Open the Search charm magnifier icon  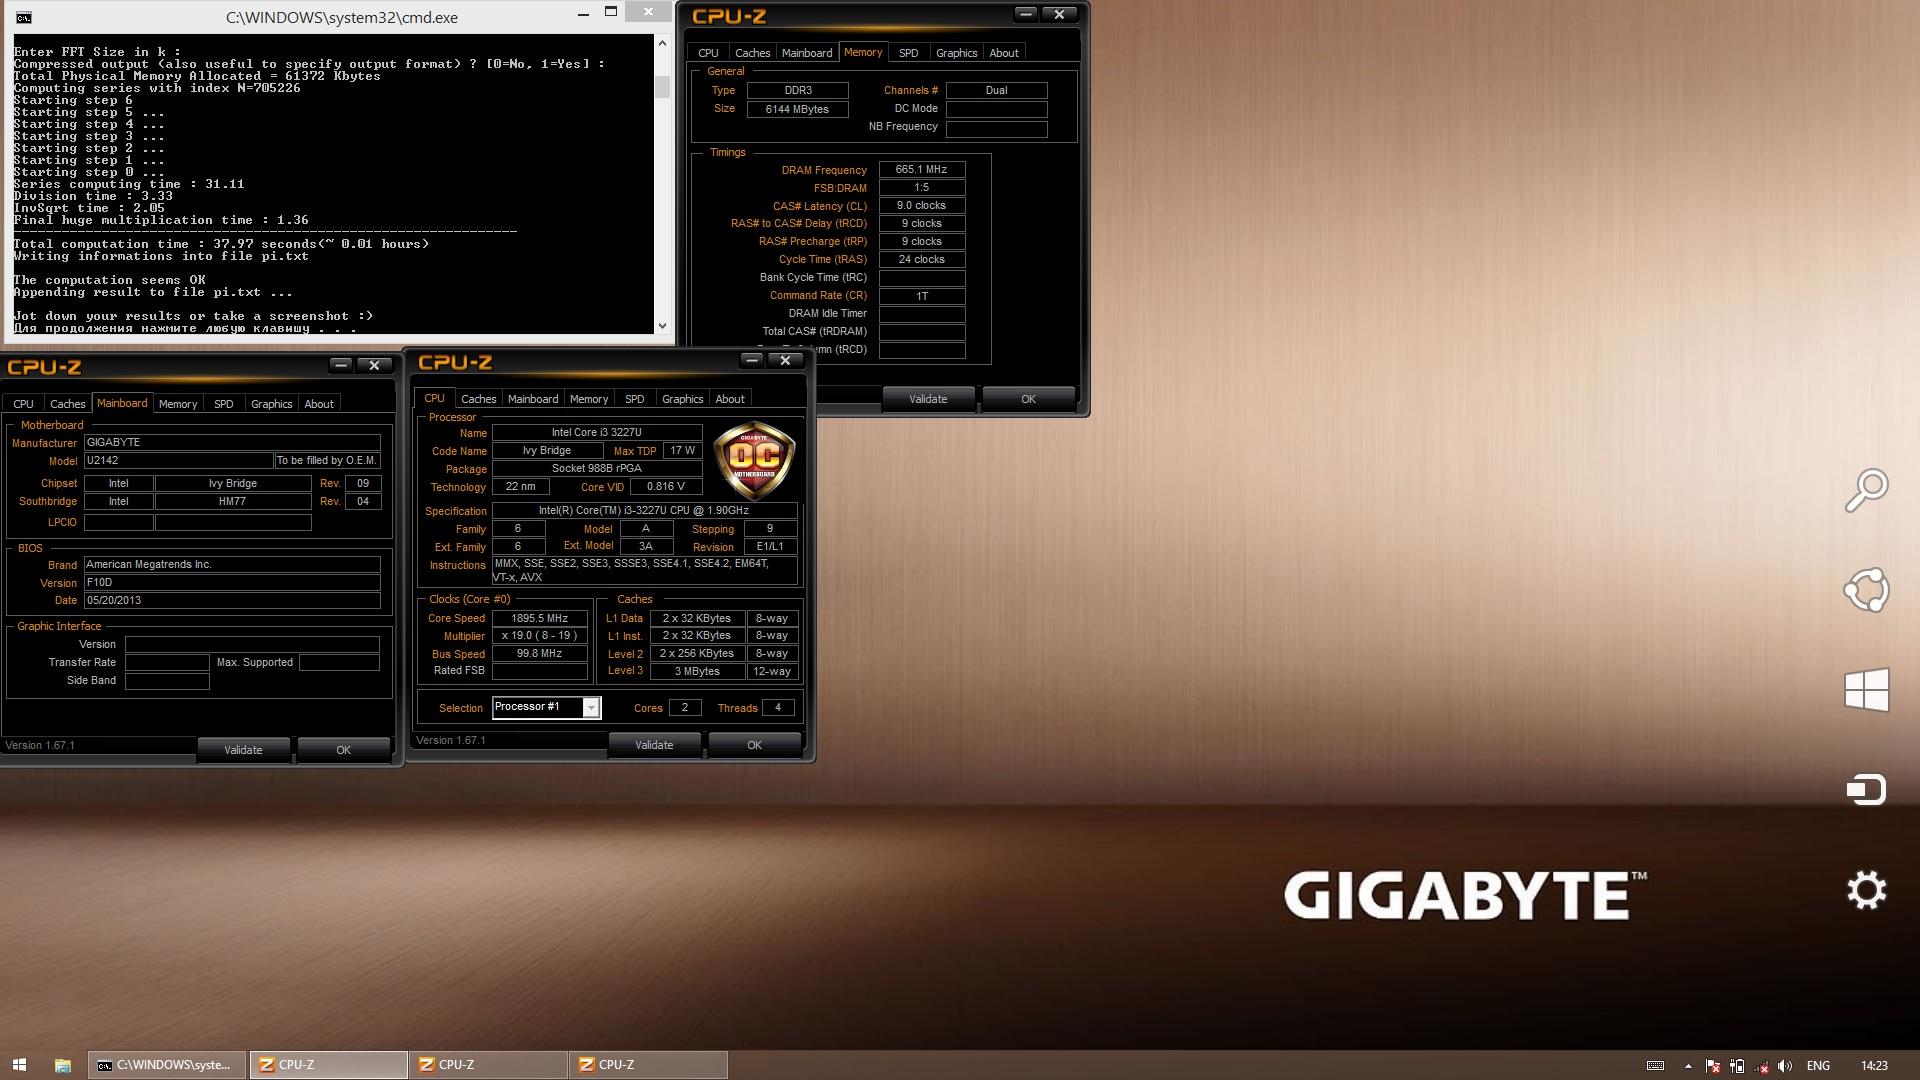pos(1866,490)
